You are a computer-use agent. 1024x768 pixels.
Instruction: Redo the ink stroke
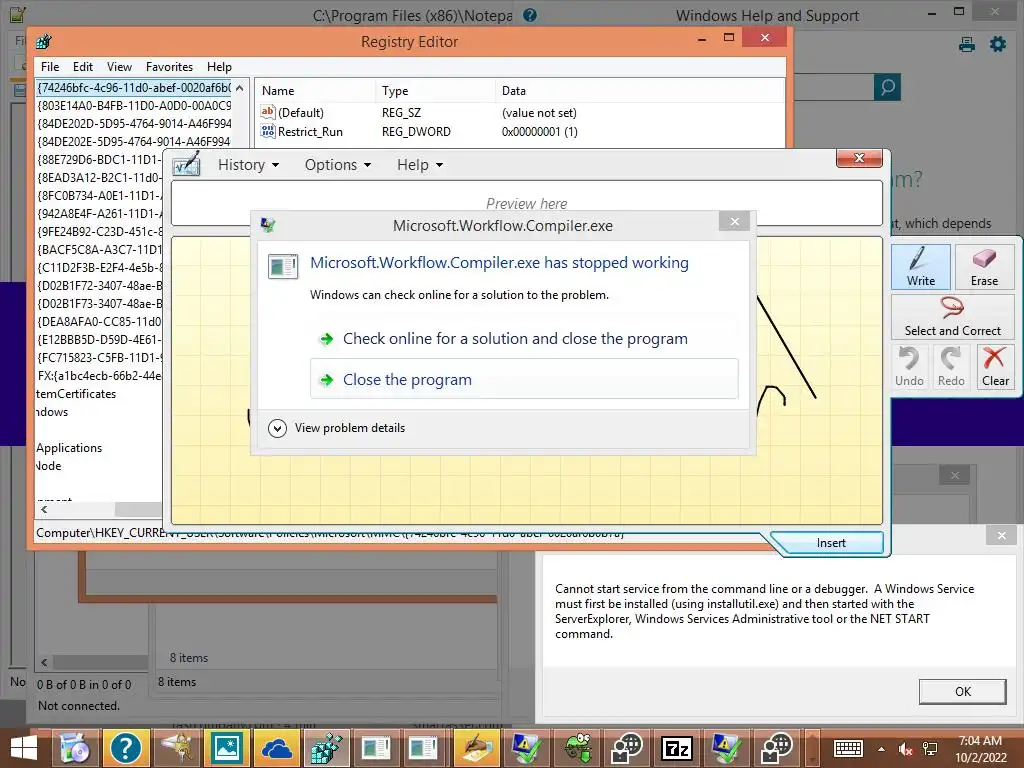[x=951, y=366]
